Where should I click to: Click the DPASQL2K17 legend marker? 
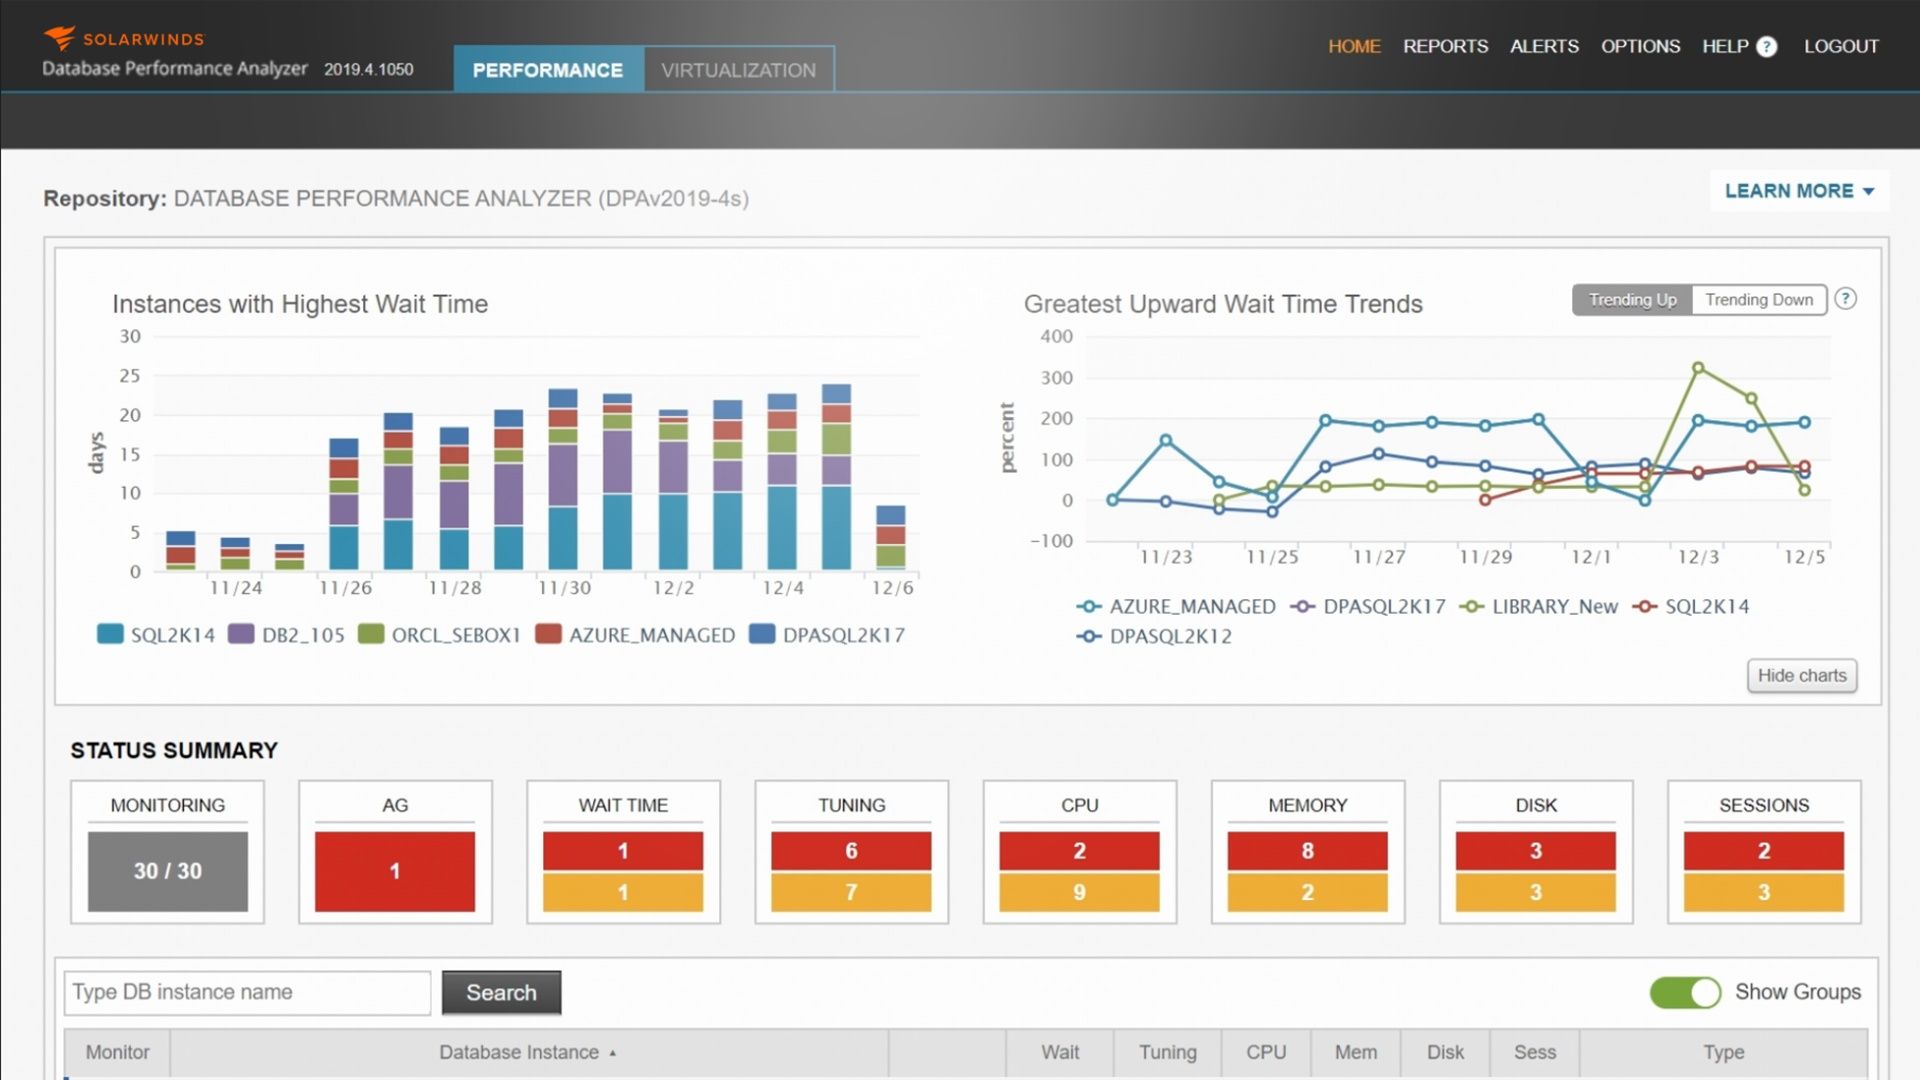coord(1302,606)
